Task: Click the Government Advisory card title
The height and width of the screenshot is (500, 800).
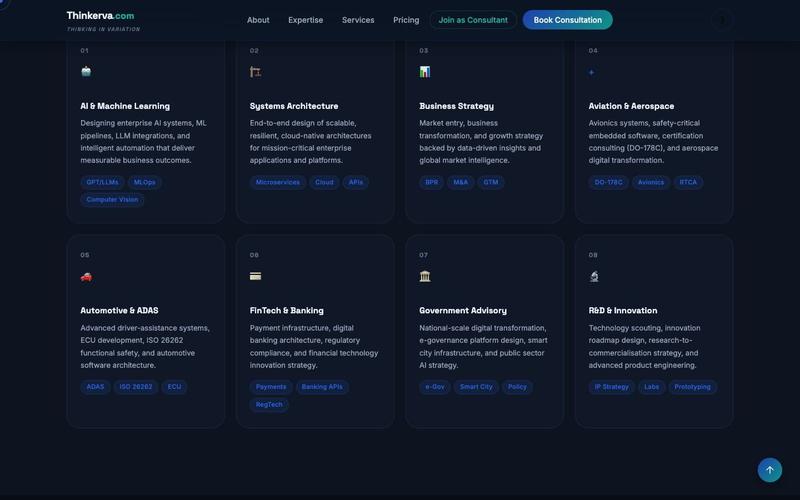Action: [x=463, y=310]
